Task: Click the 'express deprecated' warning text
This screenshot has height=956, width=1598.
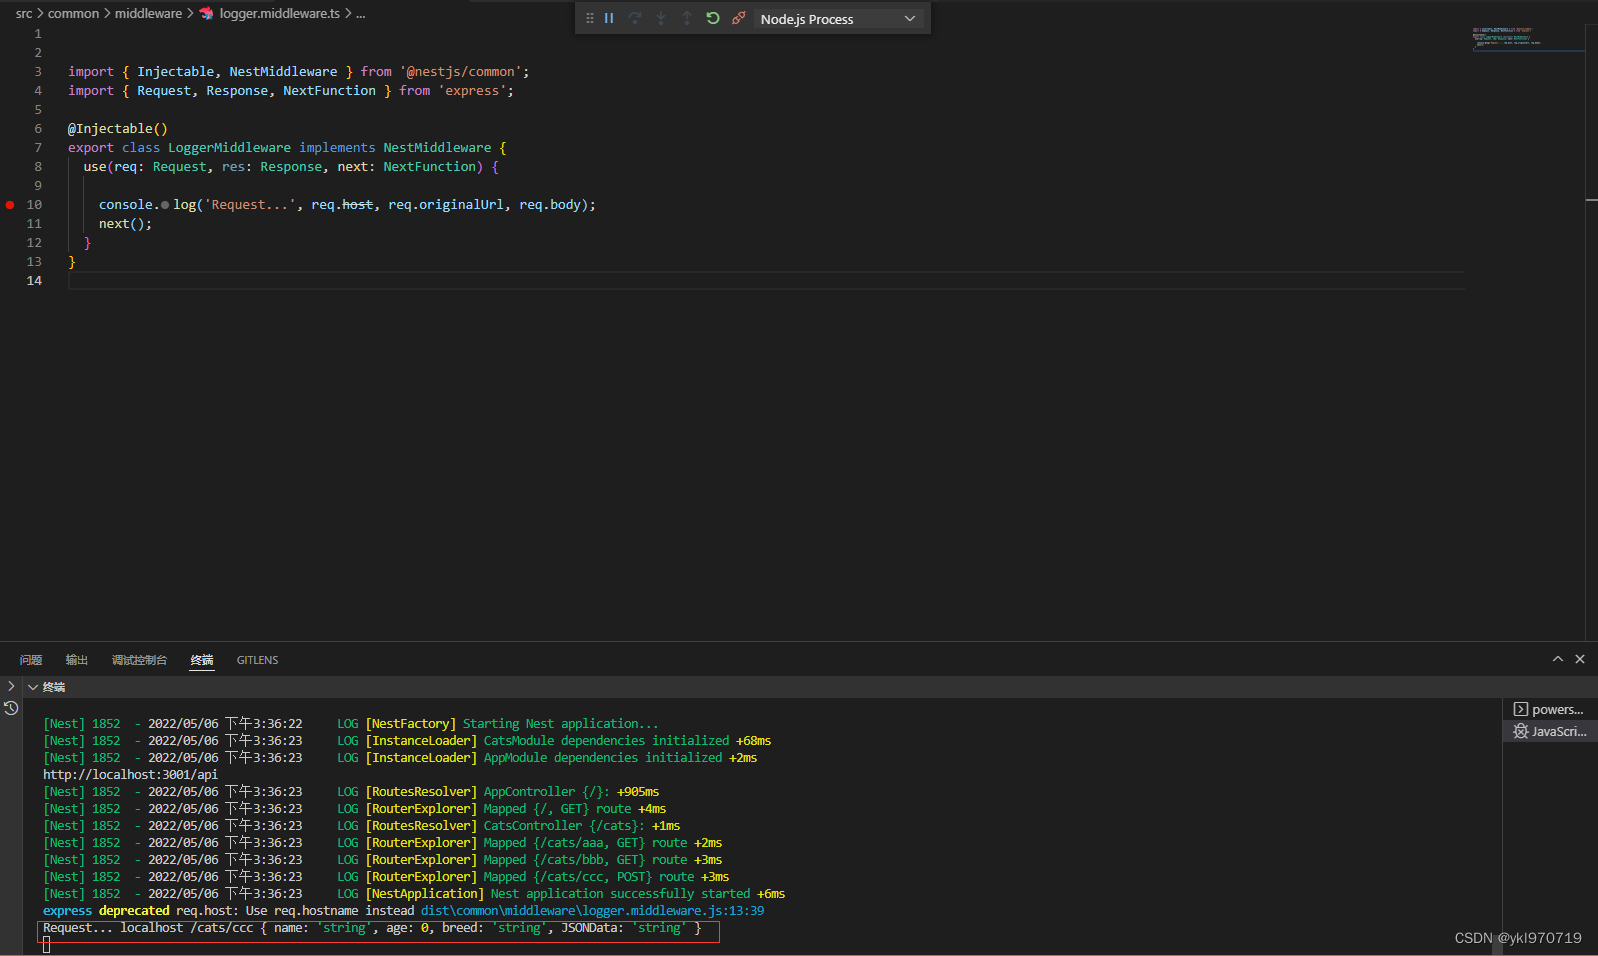Action: 106,911
